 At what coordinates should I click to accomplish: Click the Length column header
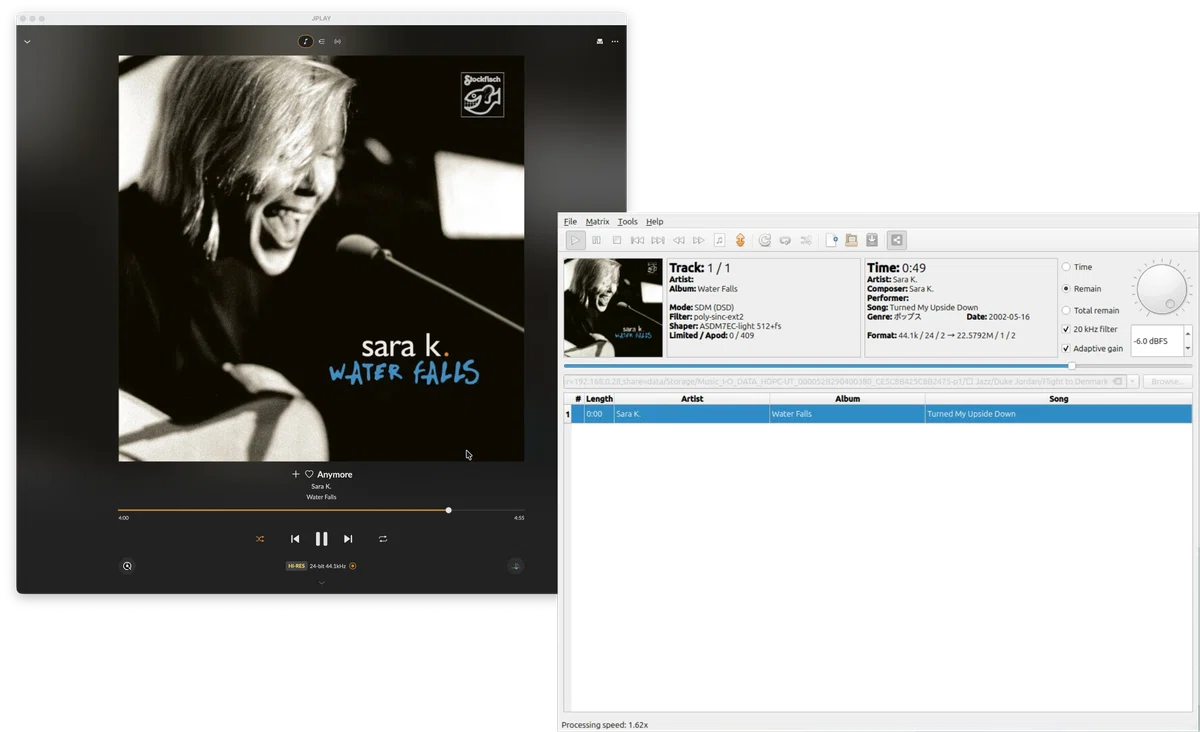[x=600, y=399]
